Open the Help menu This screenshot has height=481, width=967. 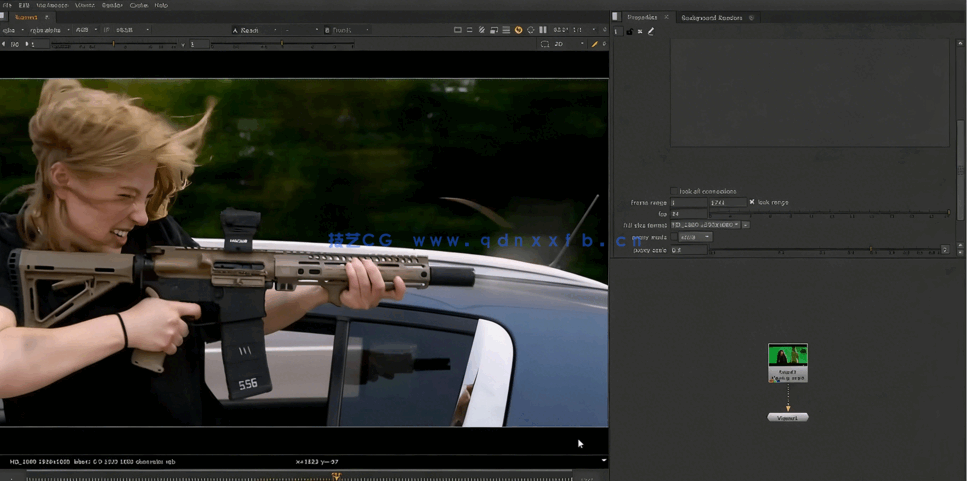pyautogui.click(x=161, y=5)
